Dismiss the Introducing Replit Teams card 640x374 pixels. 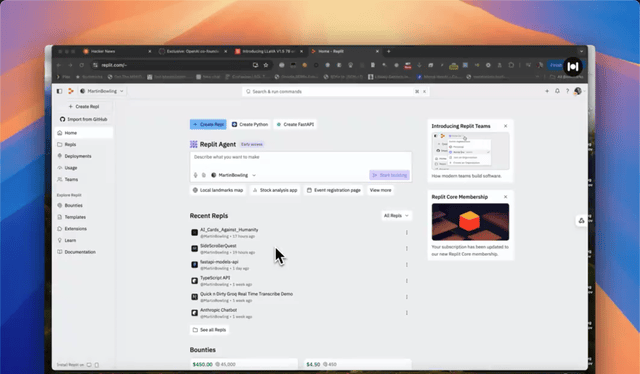pos(505,126)
